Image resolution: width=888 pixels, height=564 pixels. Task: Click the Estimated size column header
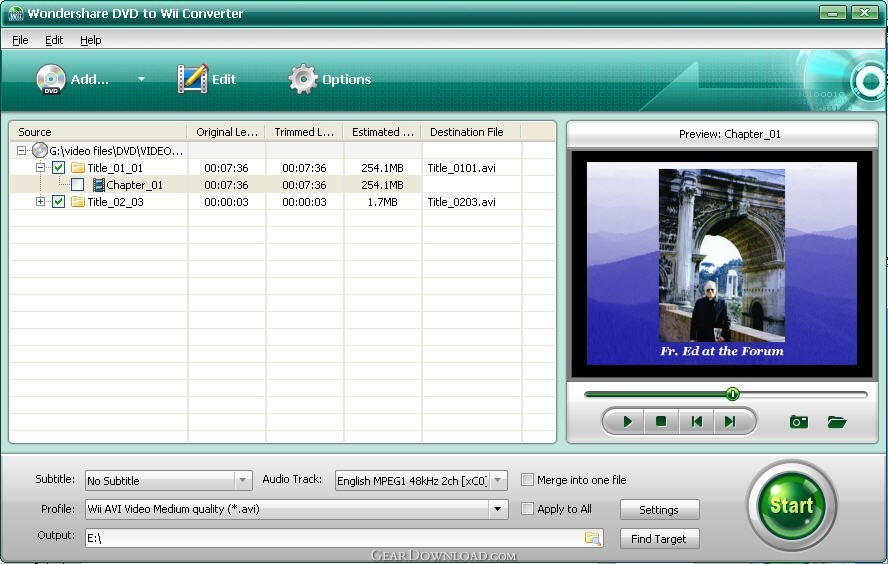point(382,132)
